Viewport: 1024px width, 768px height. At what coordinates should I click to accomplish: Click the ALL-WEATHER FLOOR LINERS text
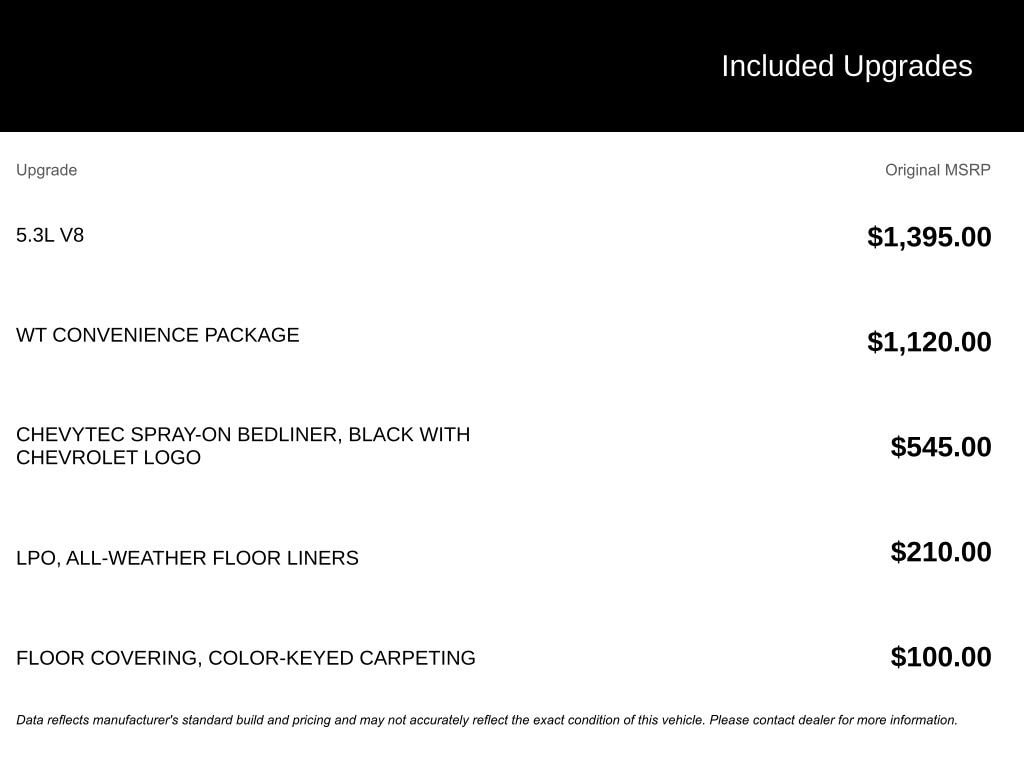pyautogui.click(x=212, y=558)
